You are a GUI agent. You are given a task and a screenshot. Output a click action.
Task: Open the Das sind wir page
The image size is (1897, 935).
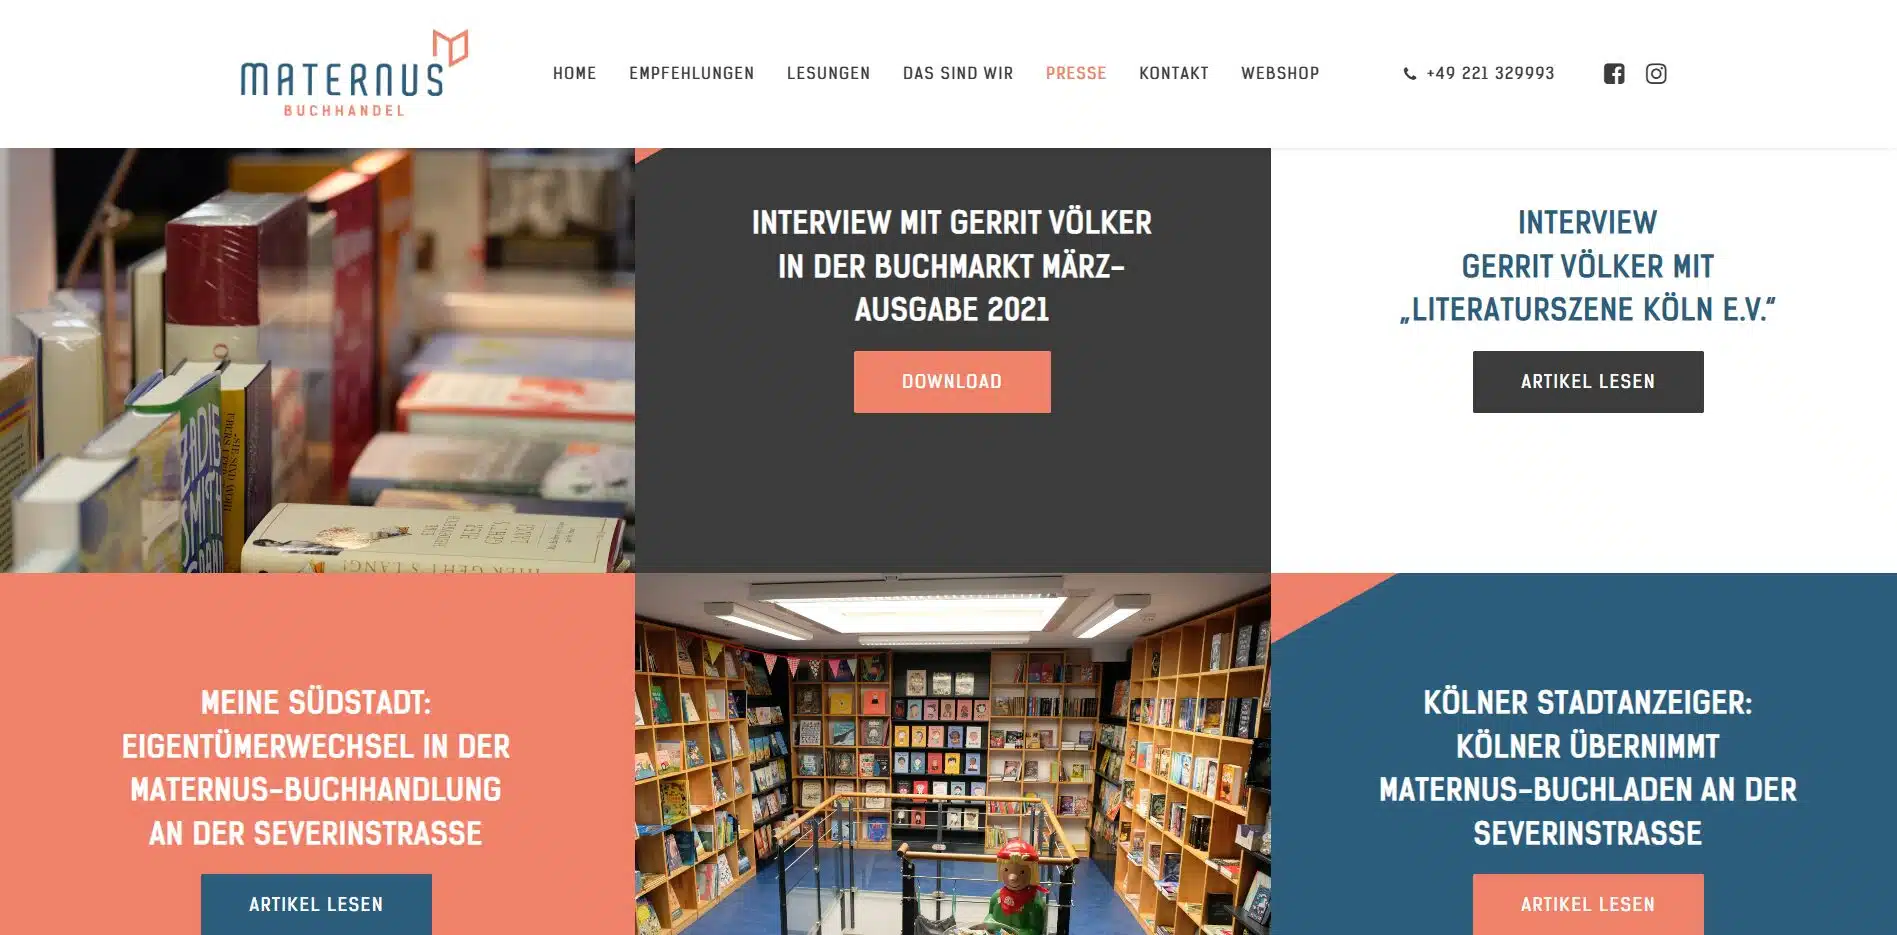(x=958, y=73)
